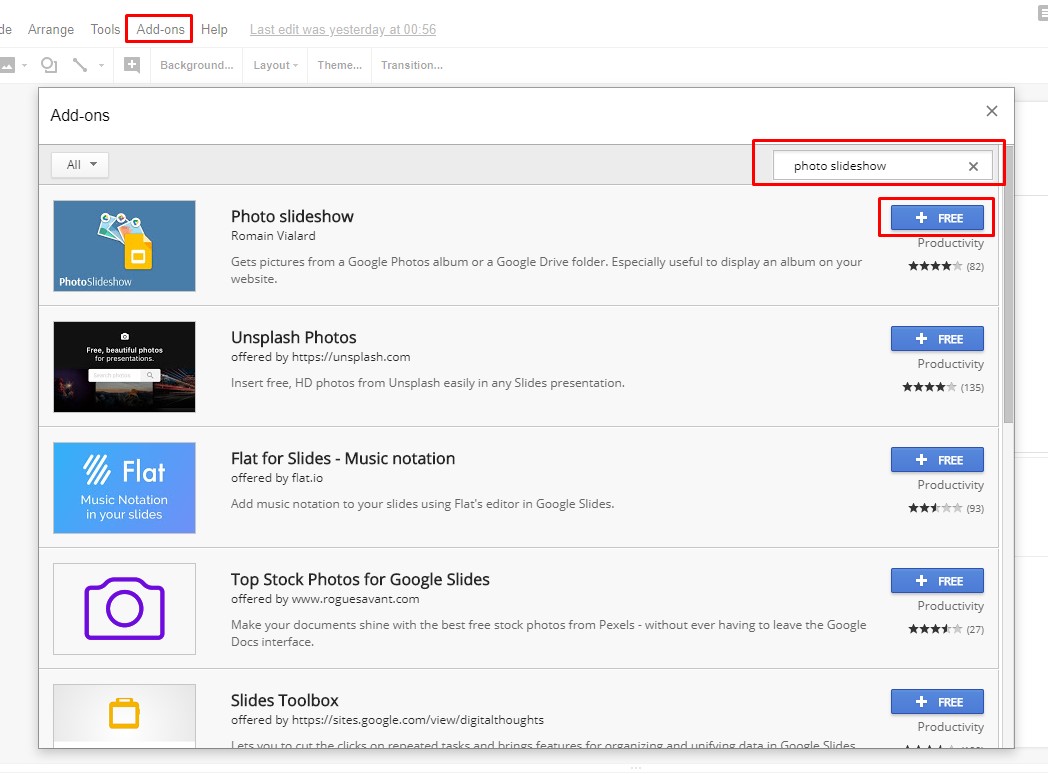
Task: Click the Theme... toolbar button
Action: tap(340, 65)
